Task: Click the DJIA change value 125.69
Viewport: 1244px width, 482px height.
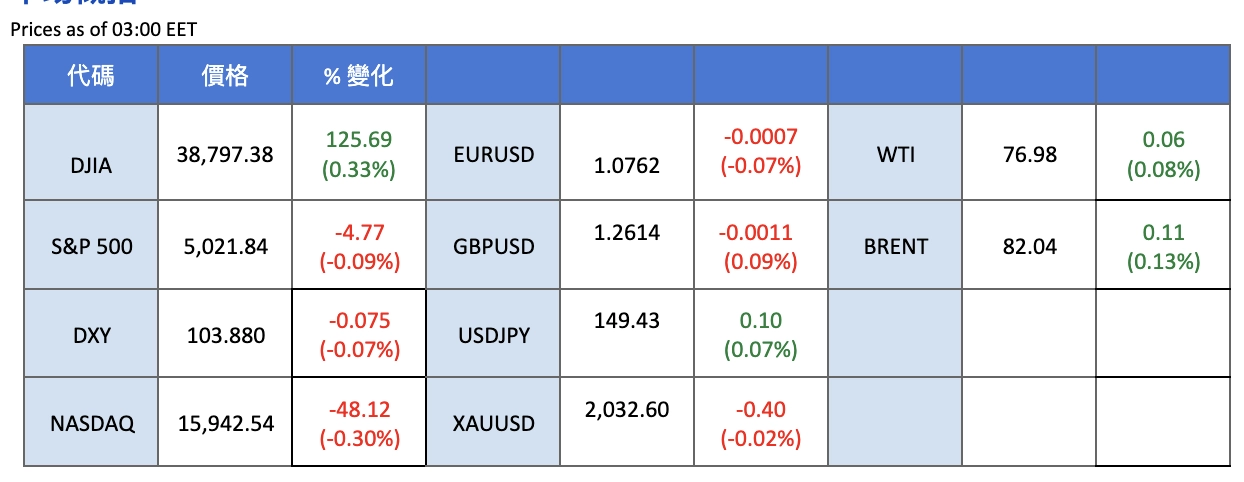Action: 358,140
